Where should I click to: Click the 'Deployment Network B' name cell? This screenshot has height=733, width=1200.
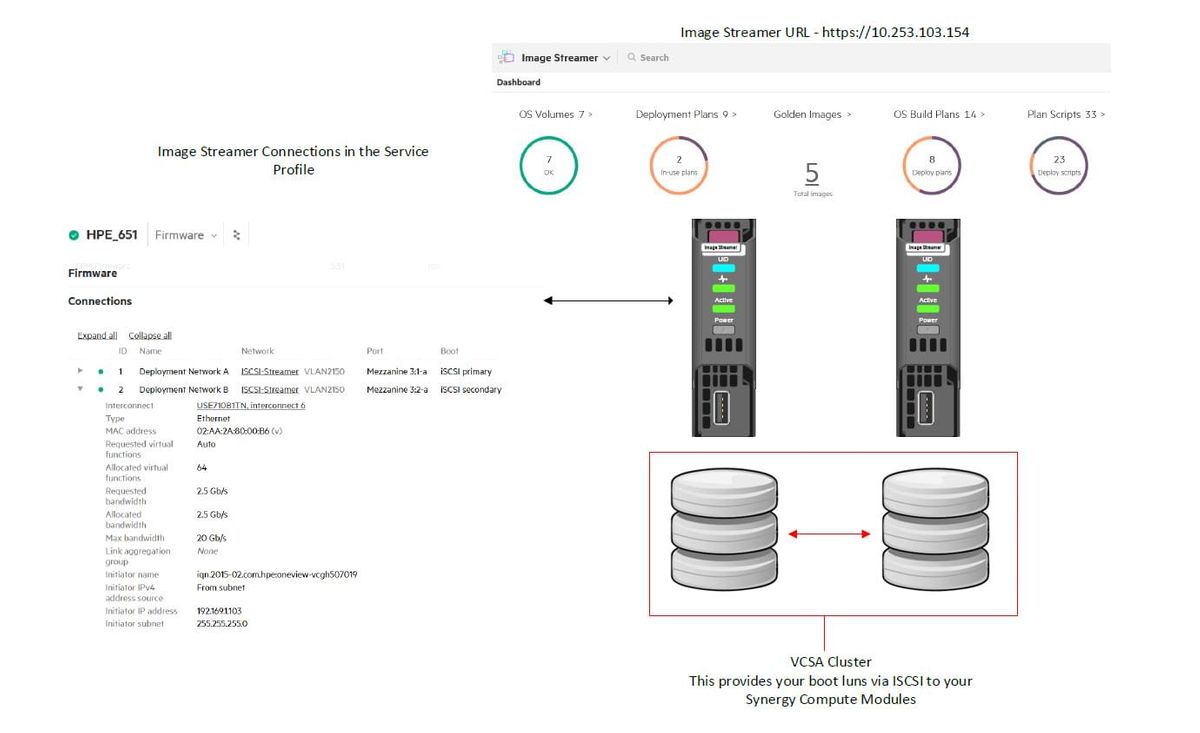(x=184, y=390)
